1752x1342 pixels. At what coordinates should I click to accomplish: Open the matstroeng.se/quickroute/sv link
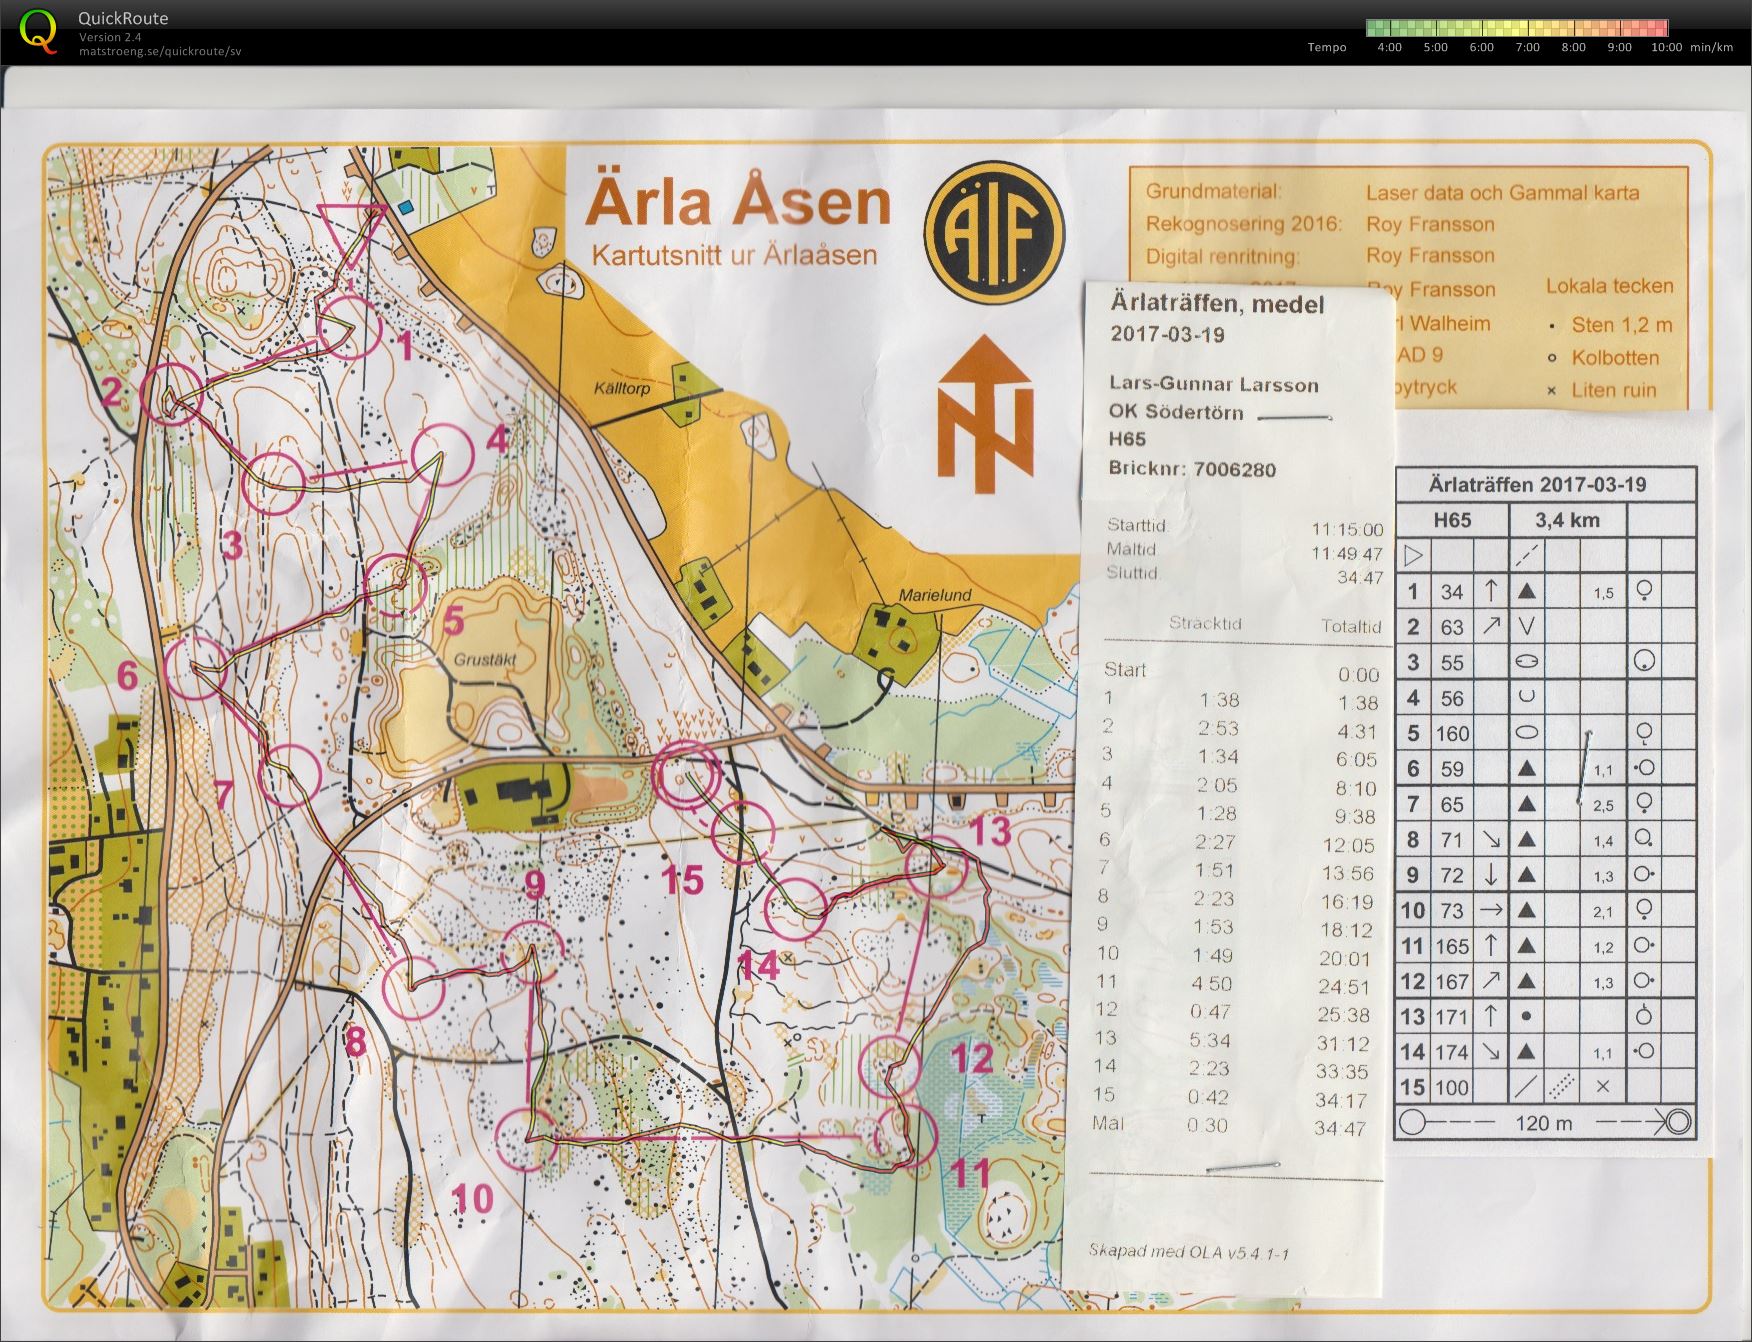160,51
